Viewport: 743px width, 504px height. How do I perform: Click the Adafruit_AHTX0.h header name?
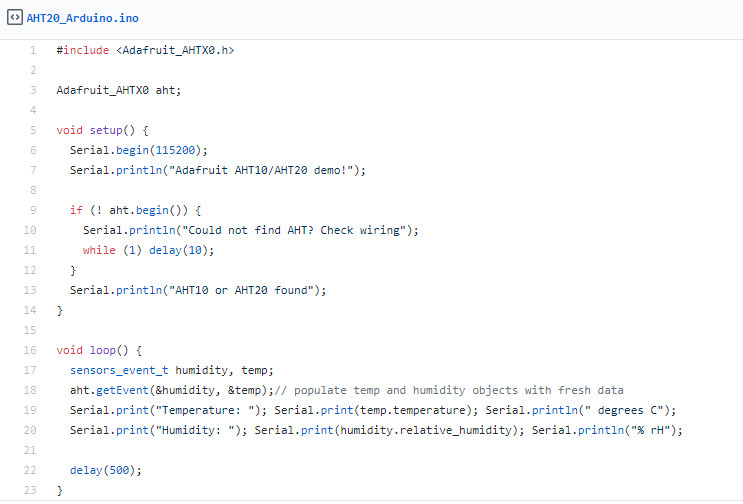175,49
